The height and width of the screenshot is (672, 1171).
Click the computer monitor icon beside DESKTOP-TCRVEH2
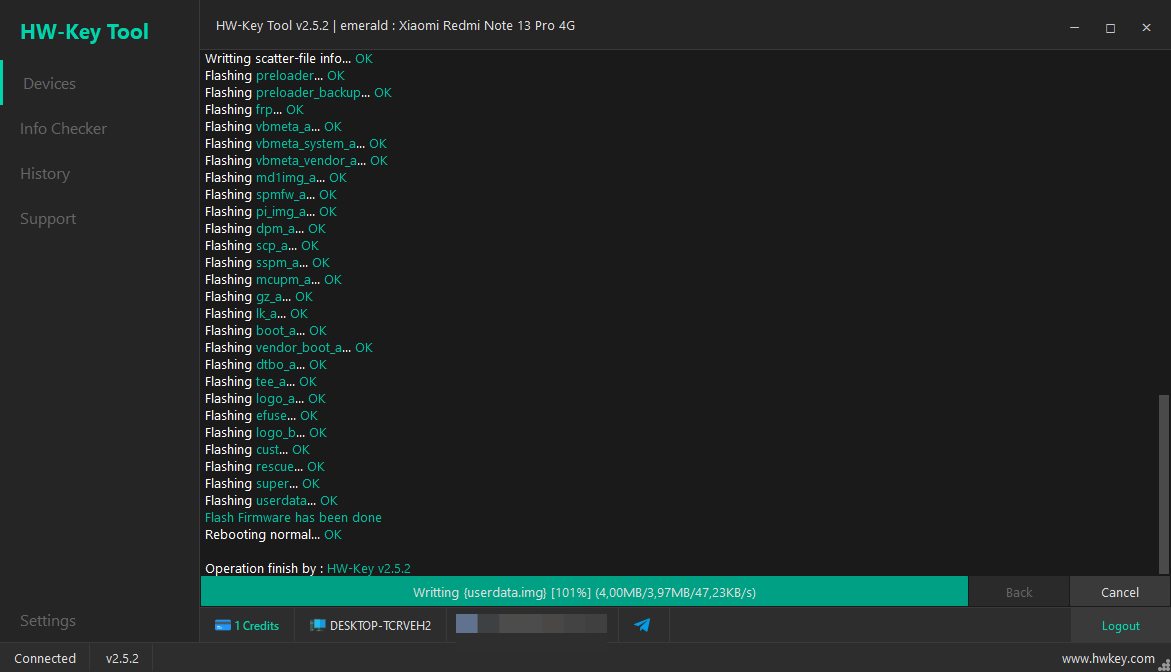(x=317, y=625)
